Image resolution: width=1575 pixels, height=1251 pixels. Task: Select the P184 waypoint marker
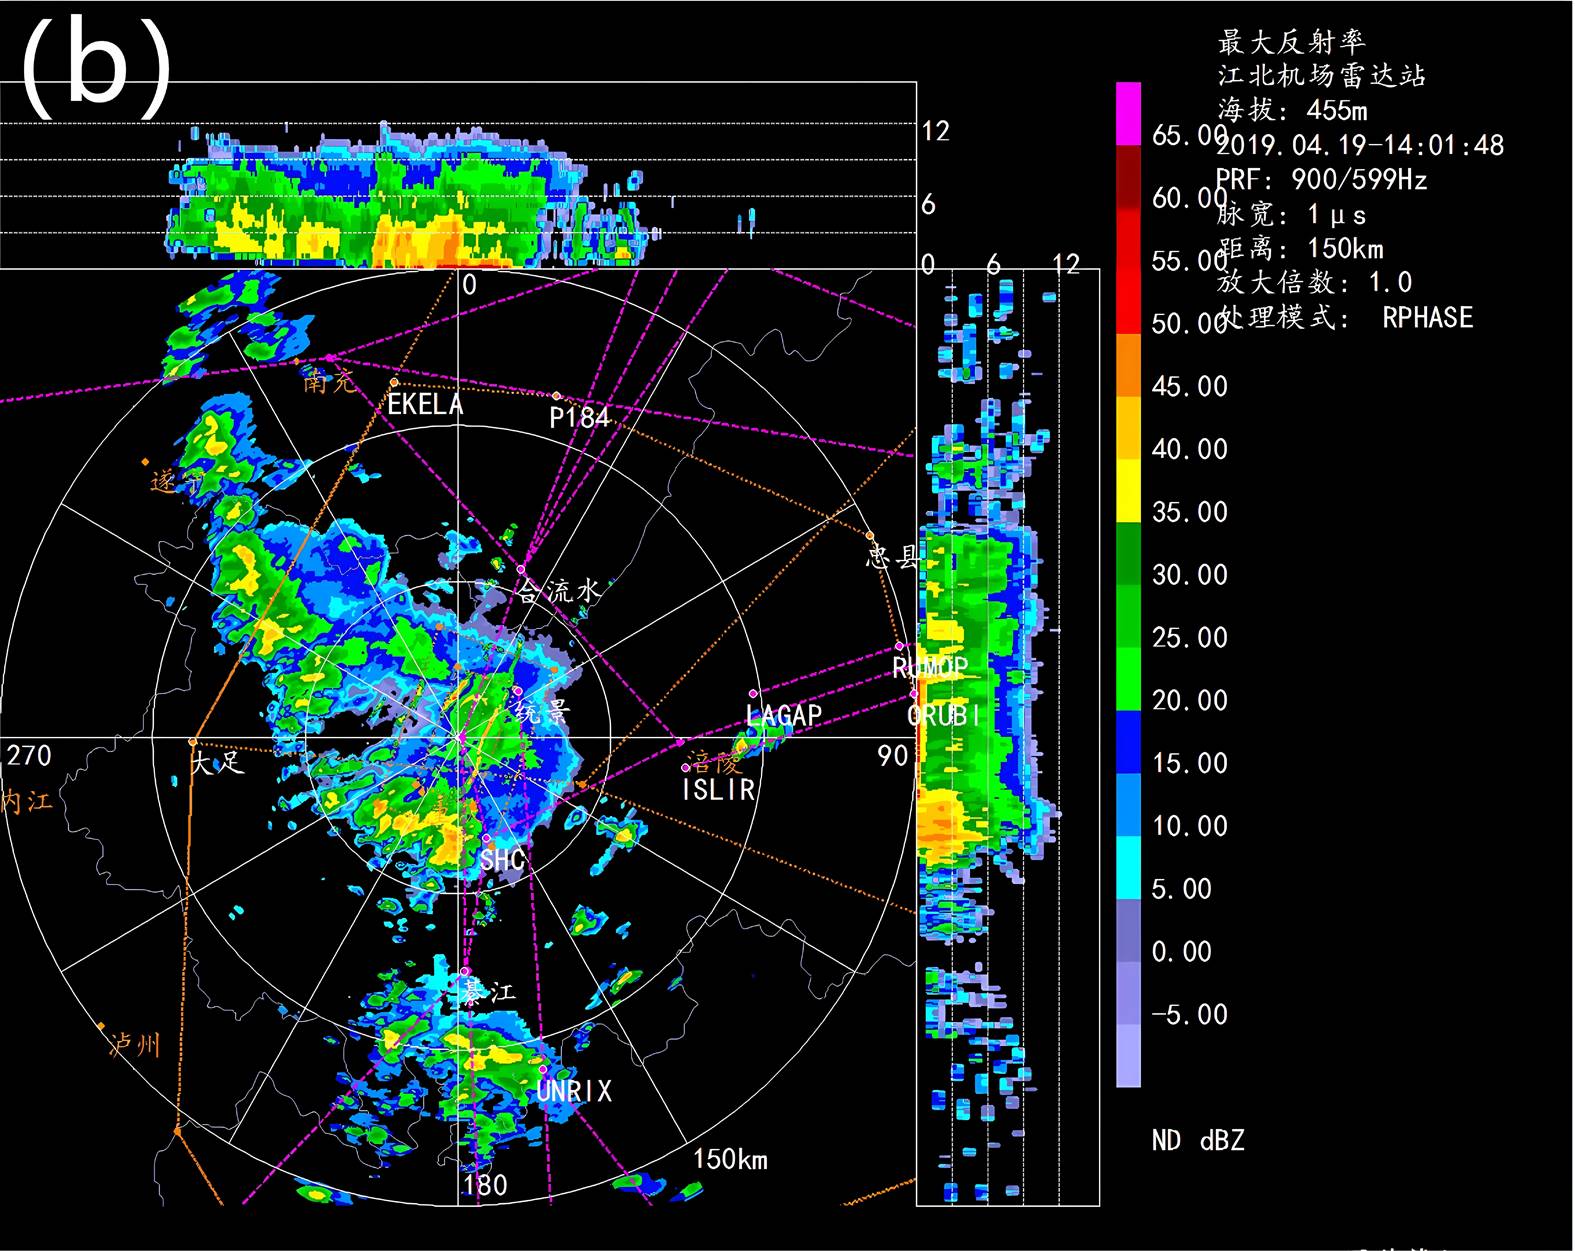pyautogui.click(x=557, y=396)
